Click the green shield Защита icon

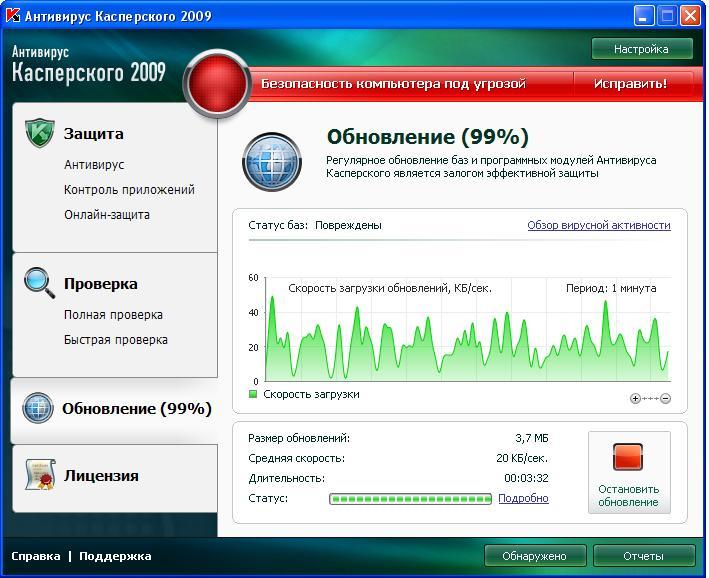click(40, 133)
